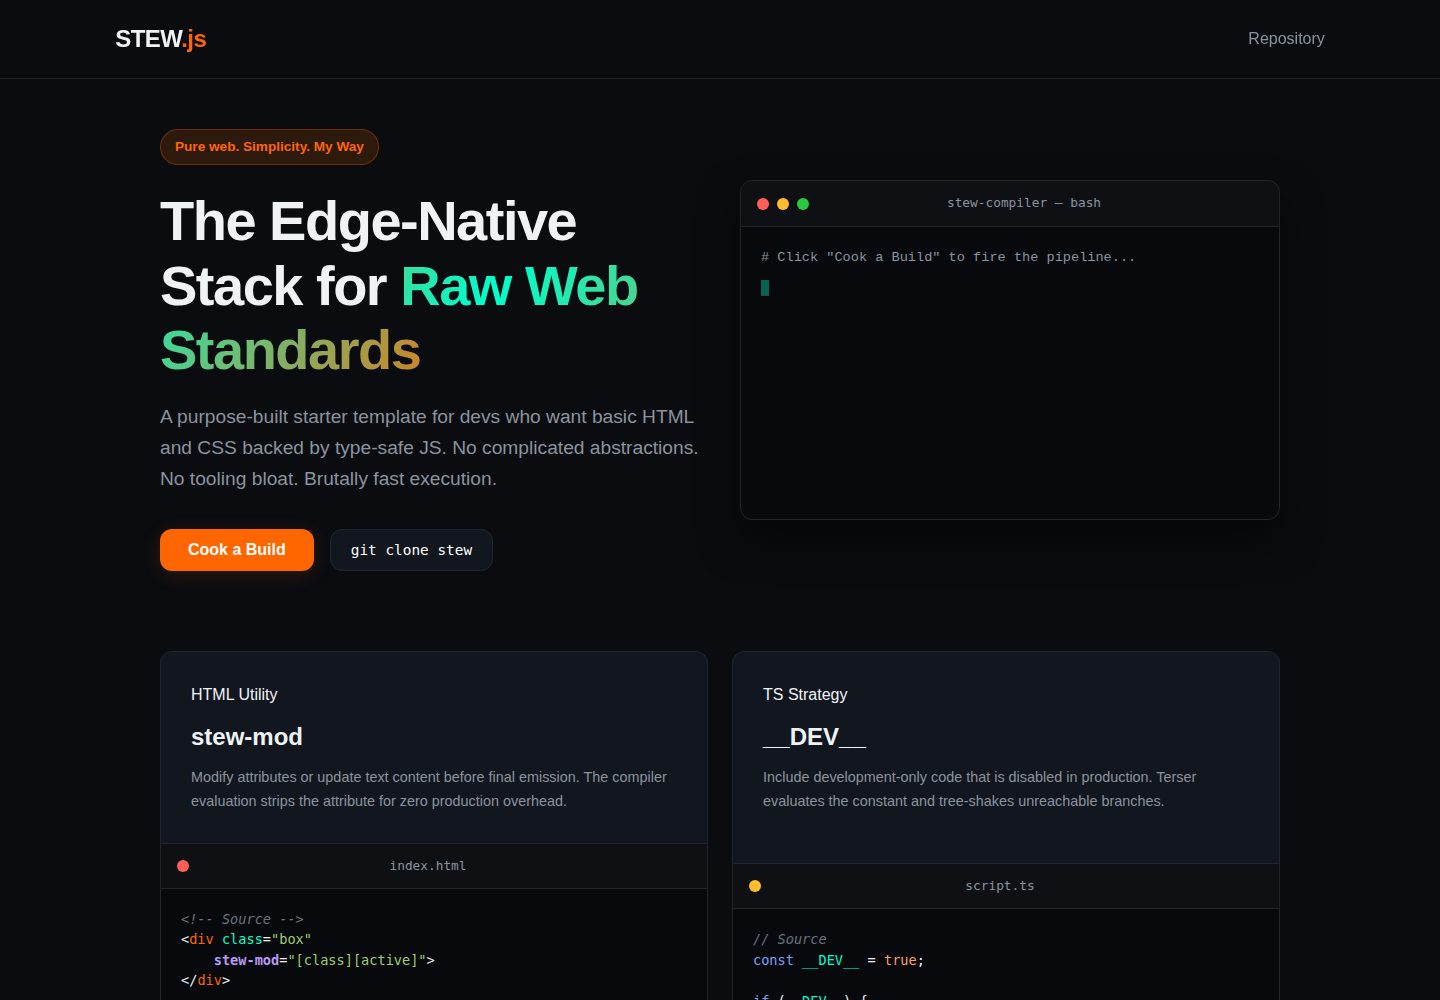Click the __DEV__ card heading
The image size is (1440, 1000).
click(x=814, y=737)
